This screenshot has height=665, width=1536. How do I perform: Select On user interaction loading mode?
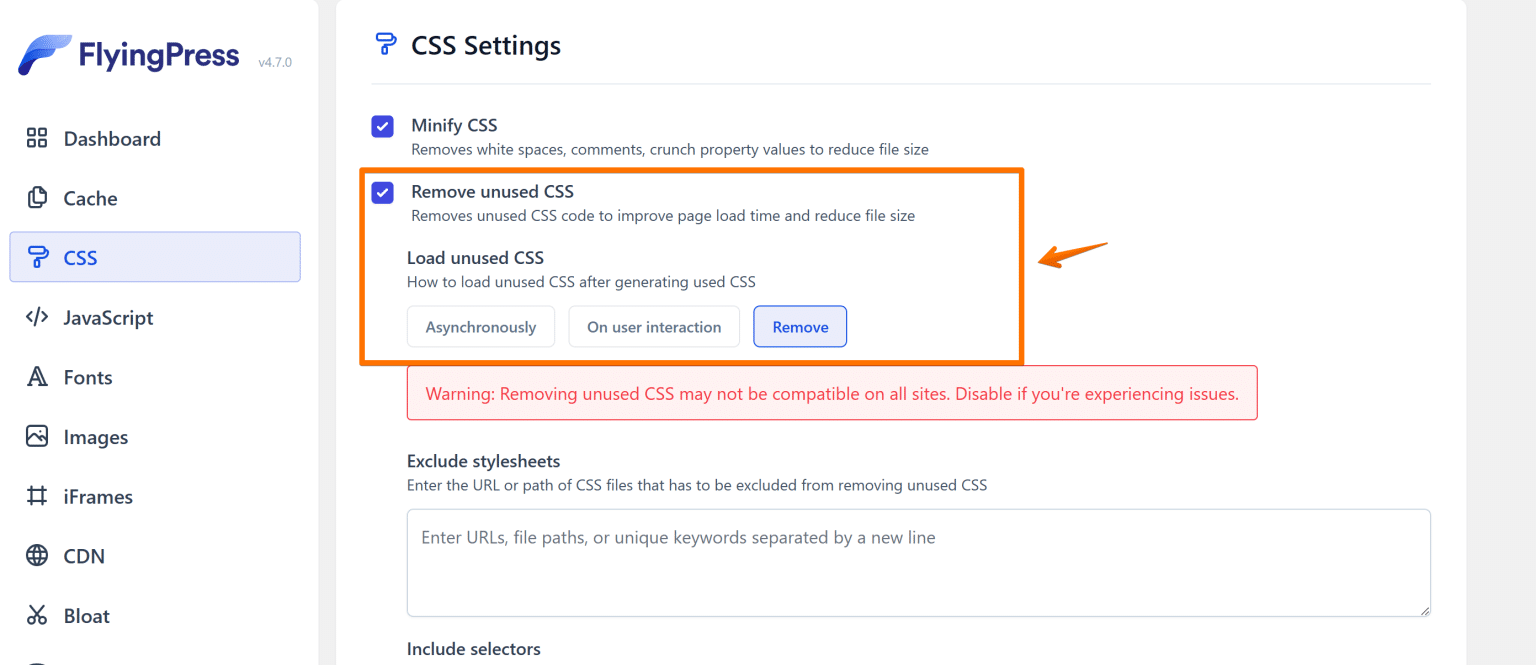coord(654,326)
